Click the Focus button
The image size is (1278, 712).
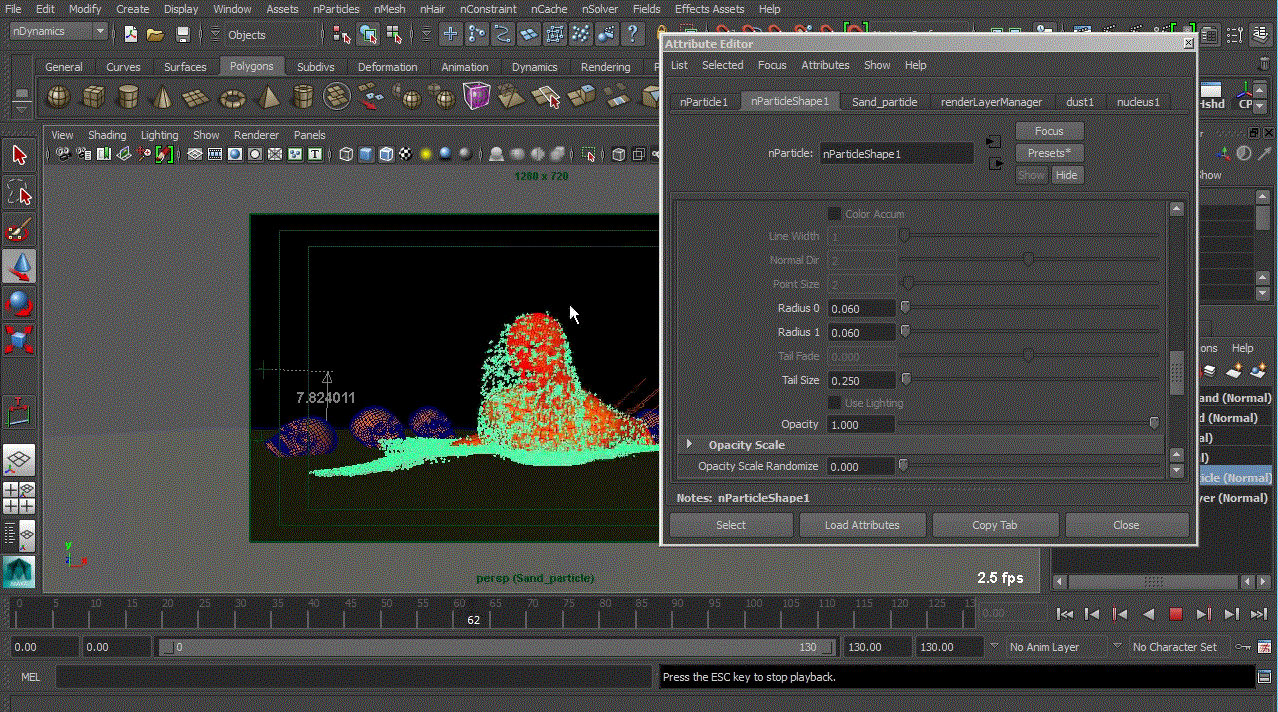(x=1049, y=131)
